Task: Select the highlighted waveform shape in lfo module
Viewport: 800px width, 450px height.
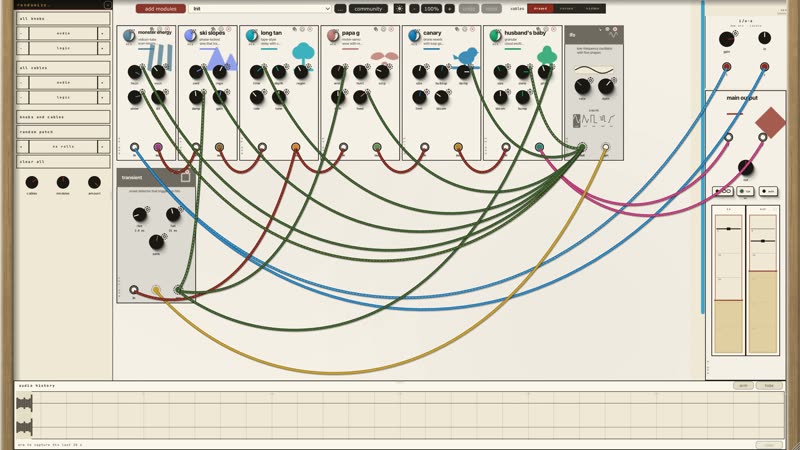Action: (577, 120)
